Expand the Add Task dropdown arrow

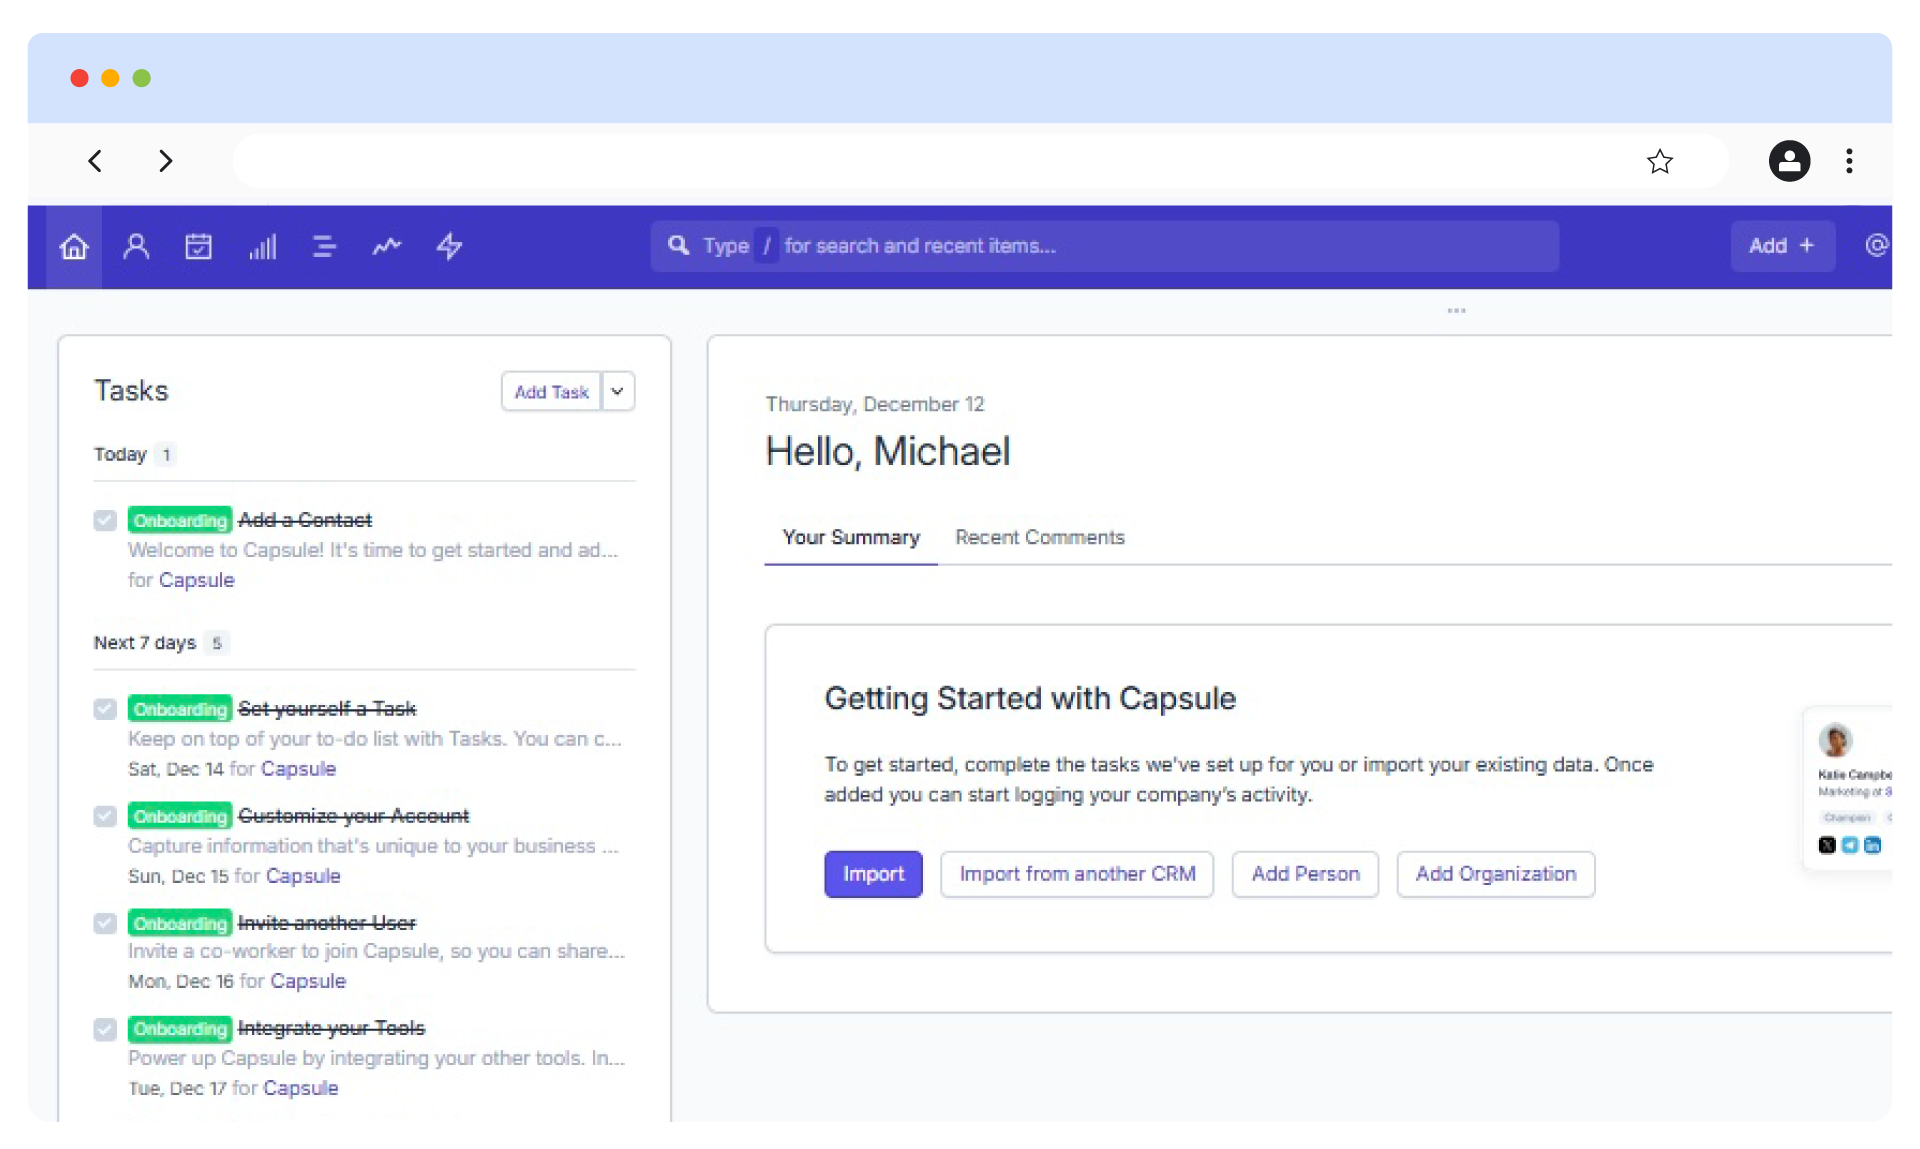pos(617,391)
